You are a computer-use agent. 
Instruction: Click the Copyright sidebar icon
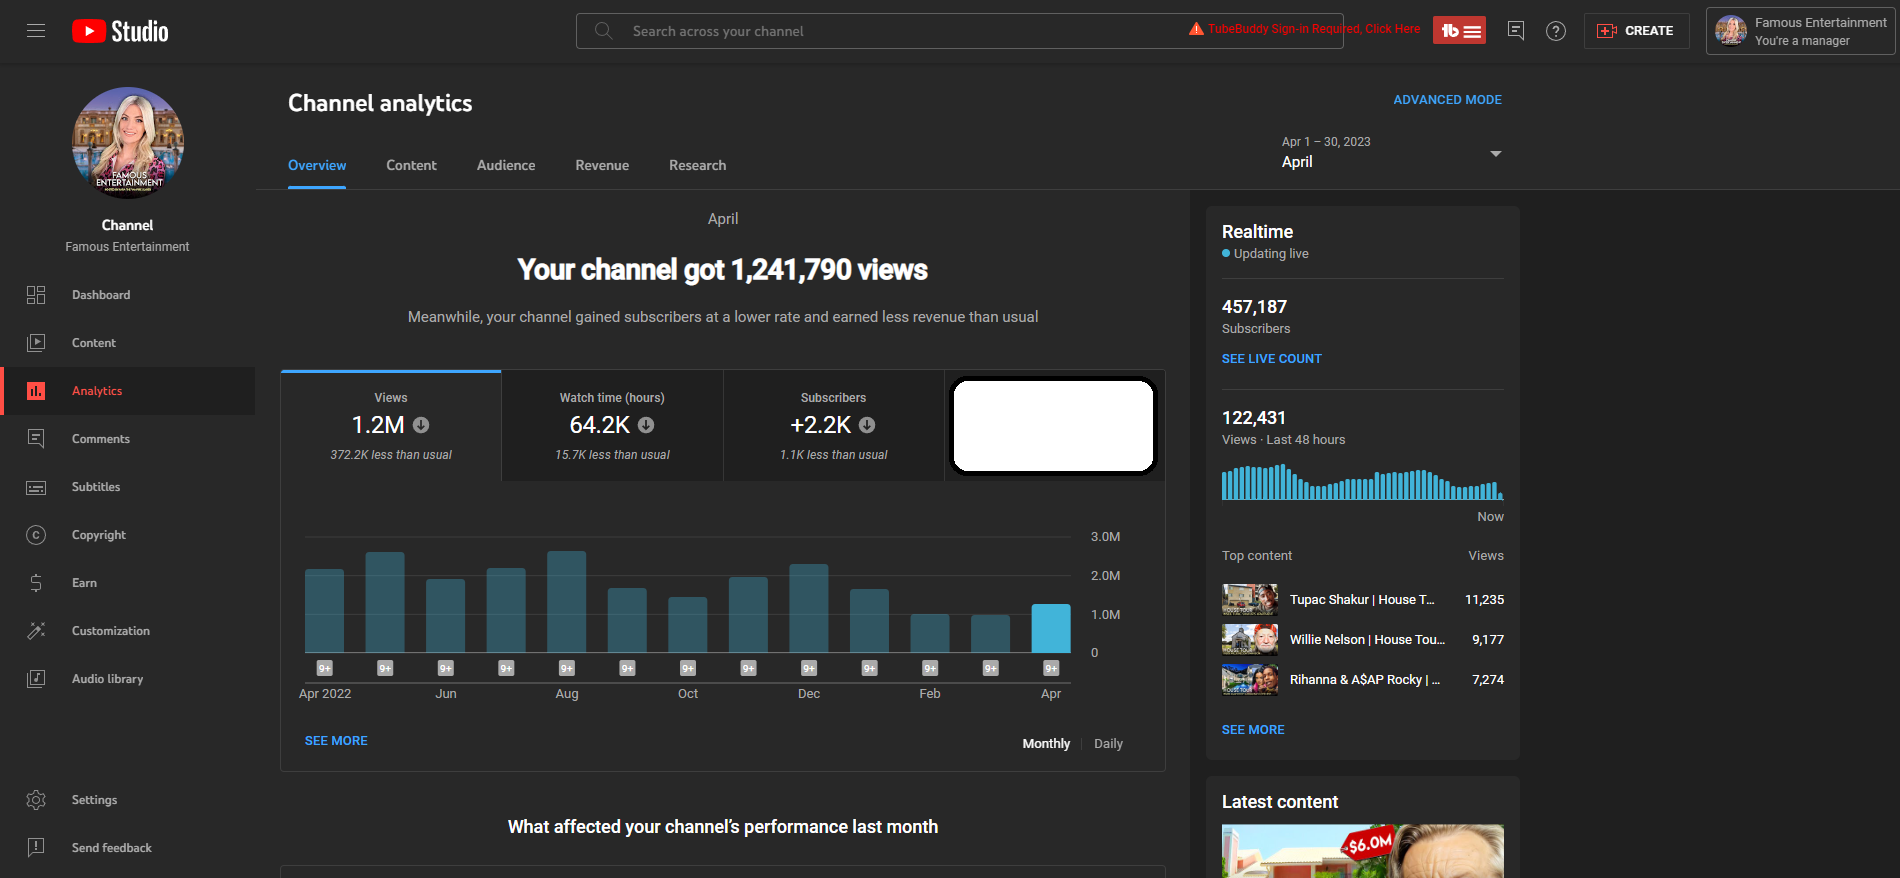36,535
